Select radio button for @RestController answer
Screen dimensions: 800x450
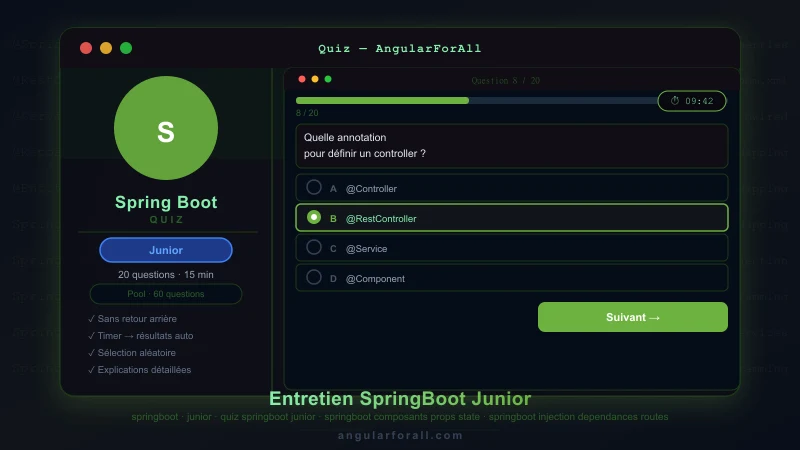point(314,217)
